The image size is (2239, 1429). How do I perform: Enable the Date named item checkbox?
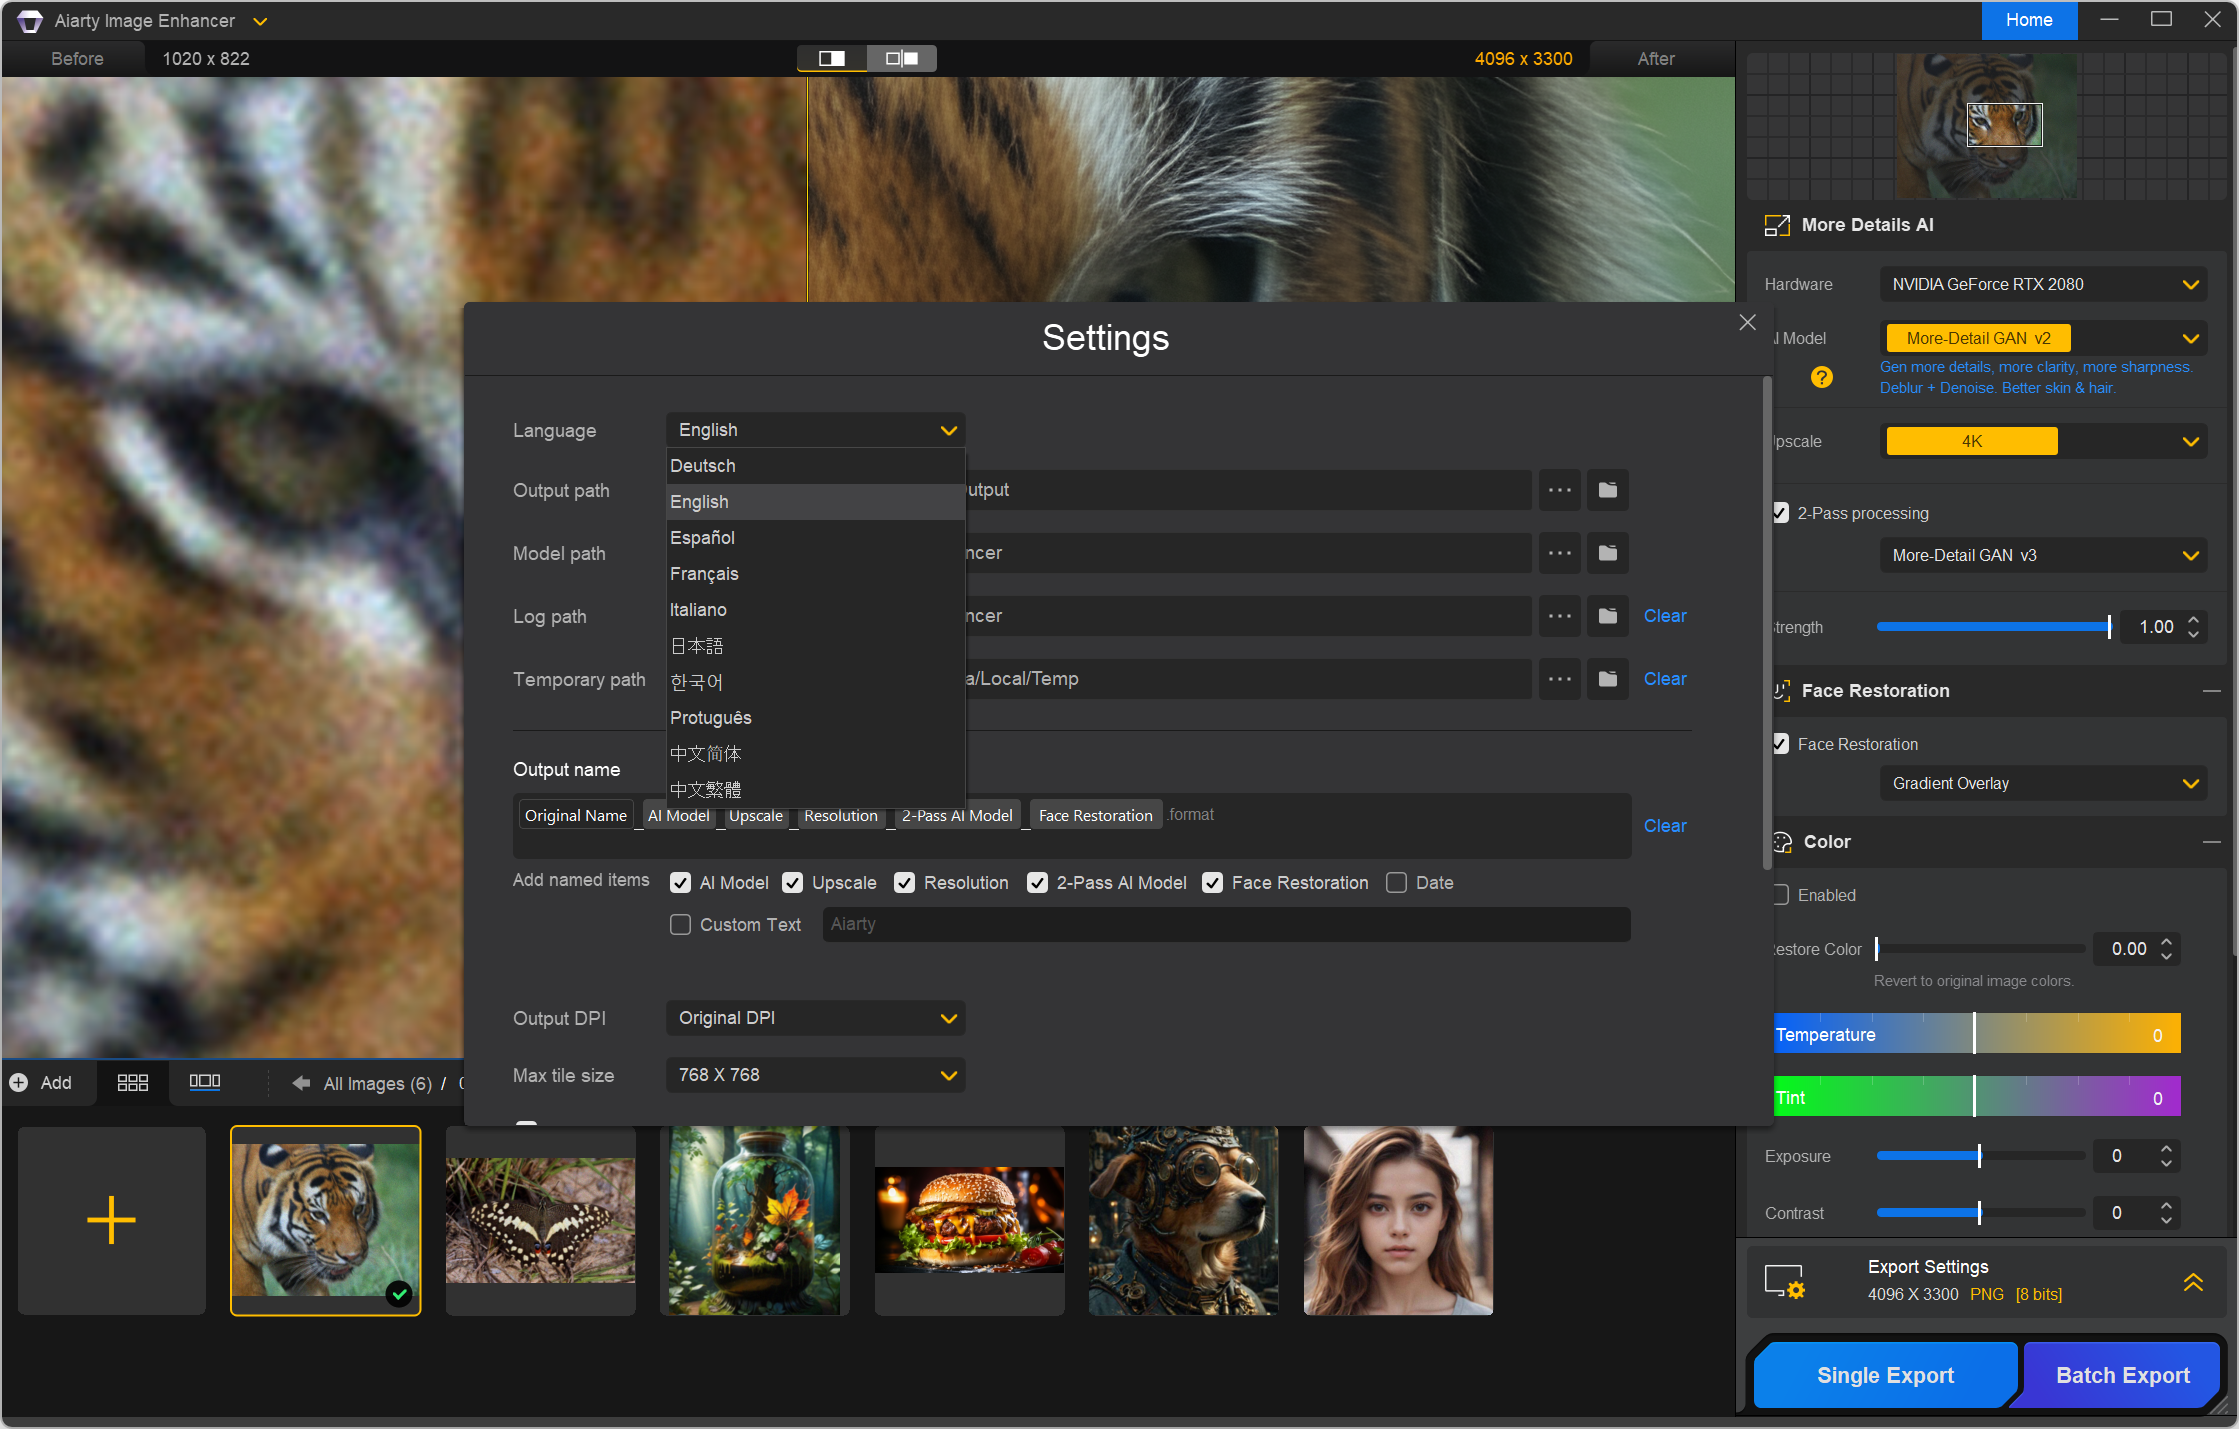point(1396,883)
